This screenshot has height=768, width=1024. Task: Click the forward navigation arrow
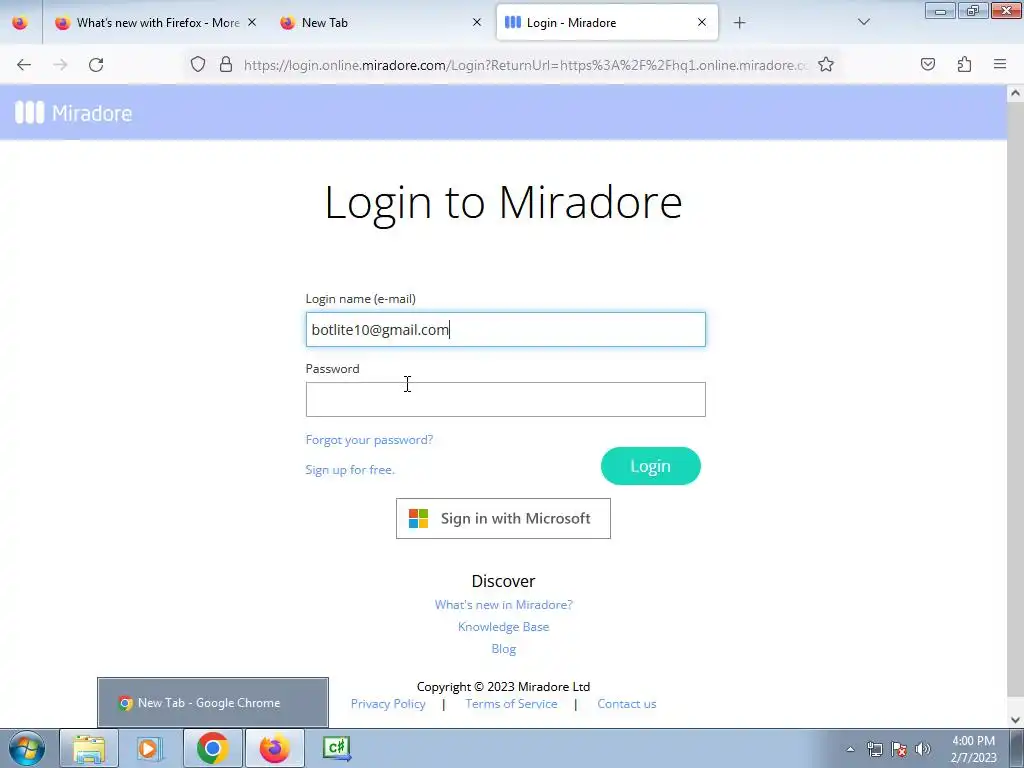pos(60,65)
